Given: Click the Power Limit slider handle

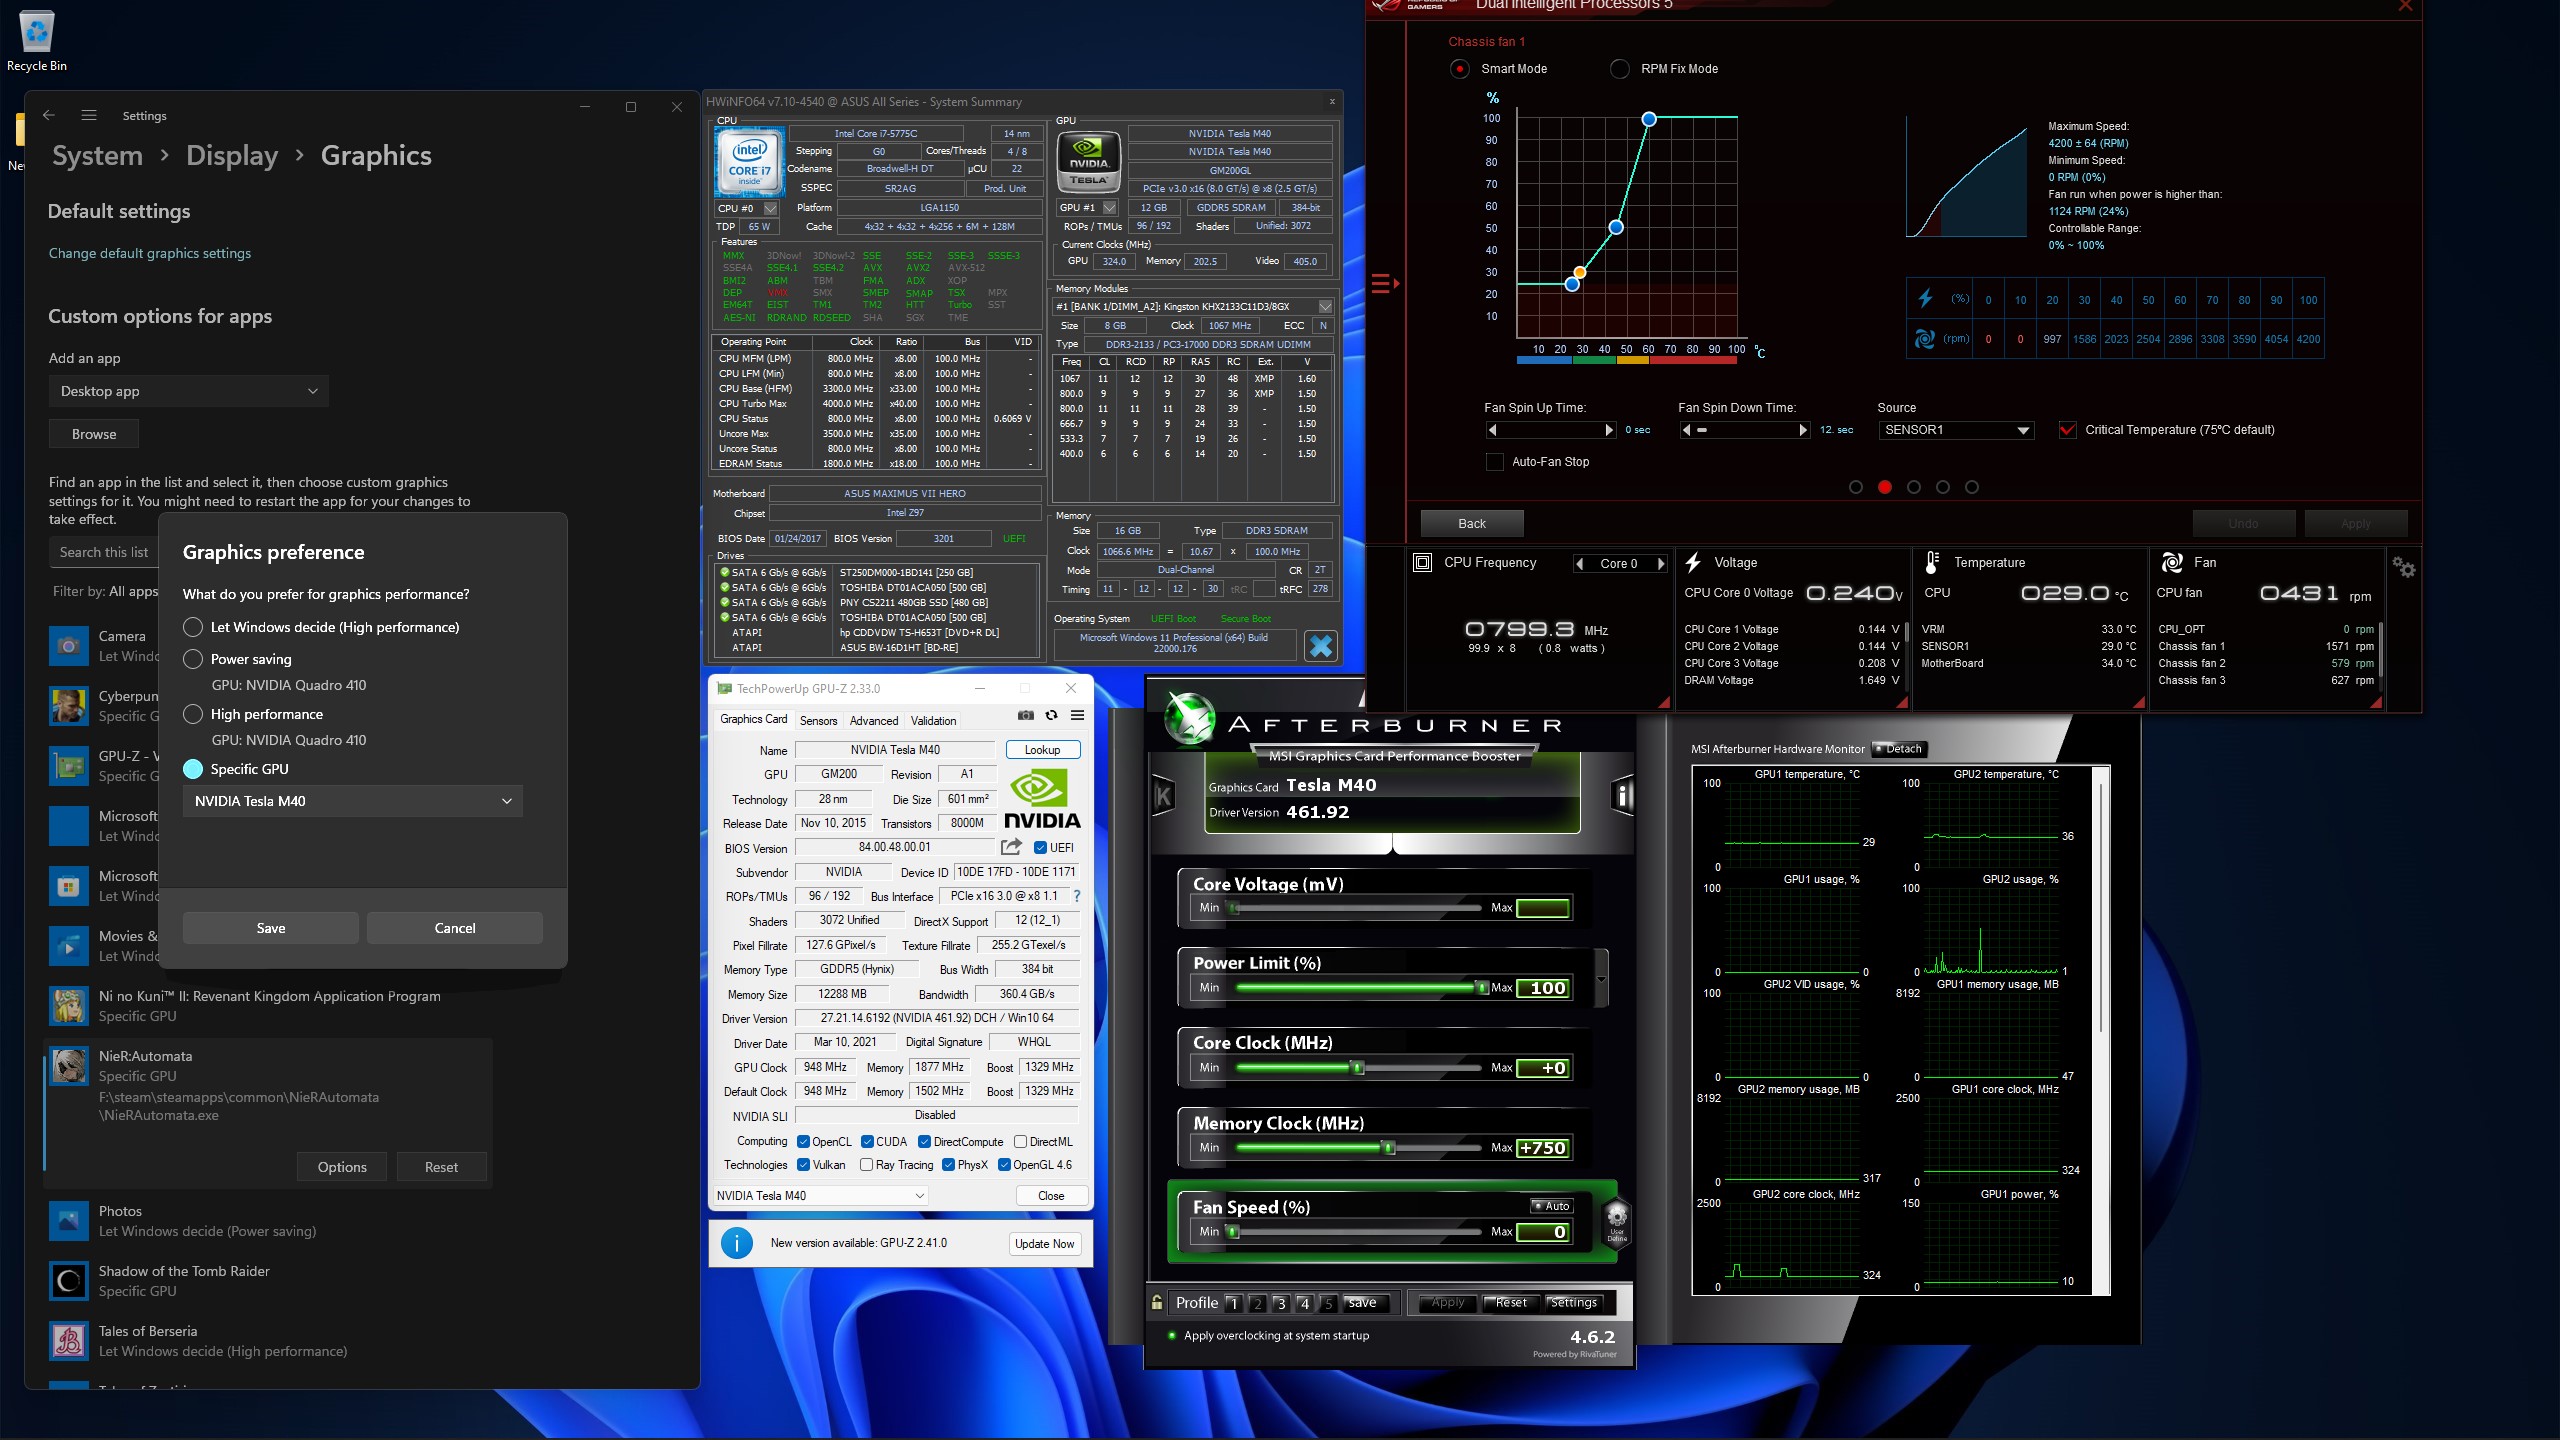Looking at the screenshot, I should (x=1482, y=988).
